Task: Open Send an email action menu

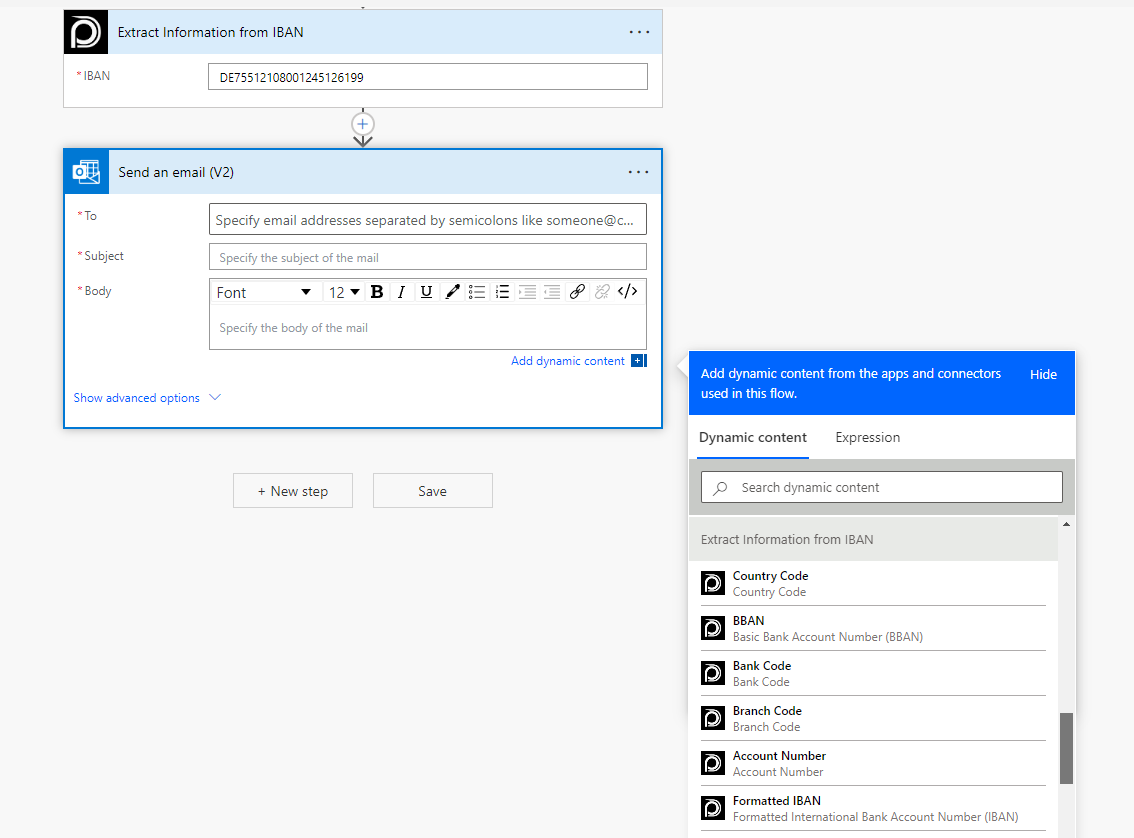Action: pos(639,172)
